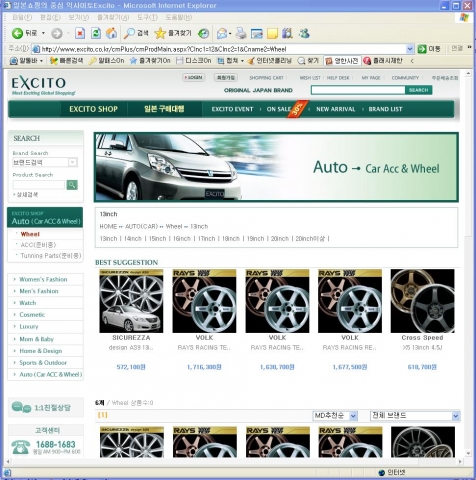Click the IE Back arrow icon
Viewport: 476px width, 480px height.
pos(17,33)
